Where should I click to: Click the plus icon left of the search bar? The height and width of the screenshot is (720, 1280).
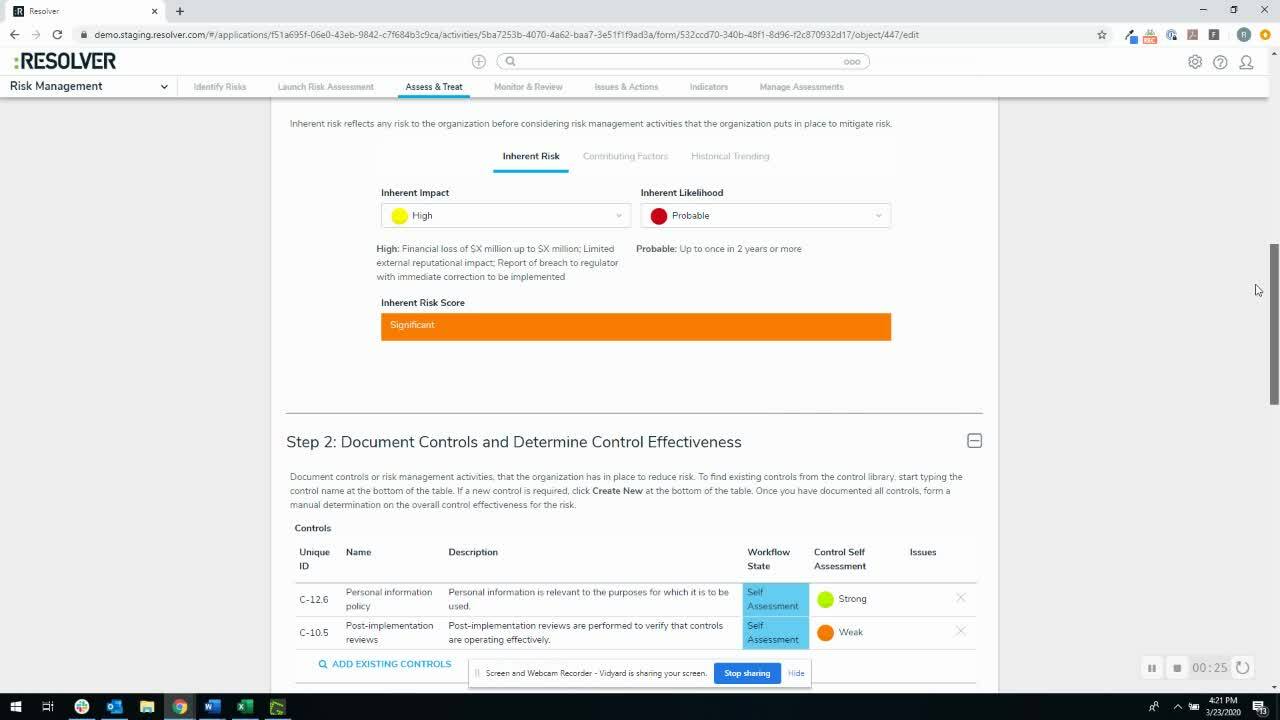[479, 61]
